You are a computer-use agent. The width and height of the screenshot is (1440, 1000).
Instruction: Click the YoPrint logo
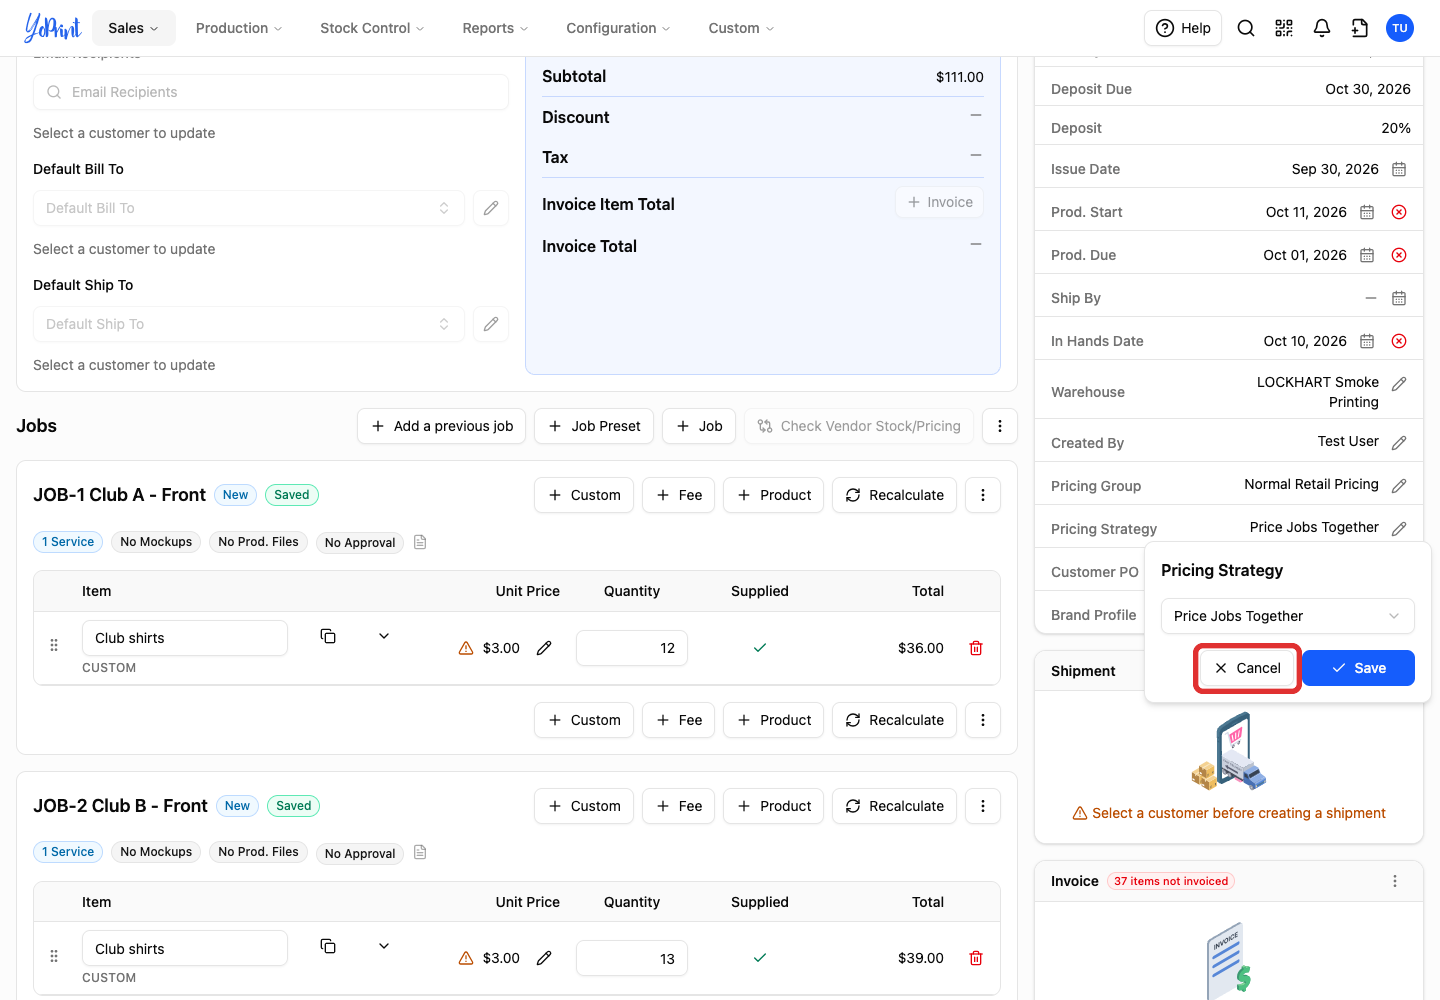[52, 28]
